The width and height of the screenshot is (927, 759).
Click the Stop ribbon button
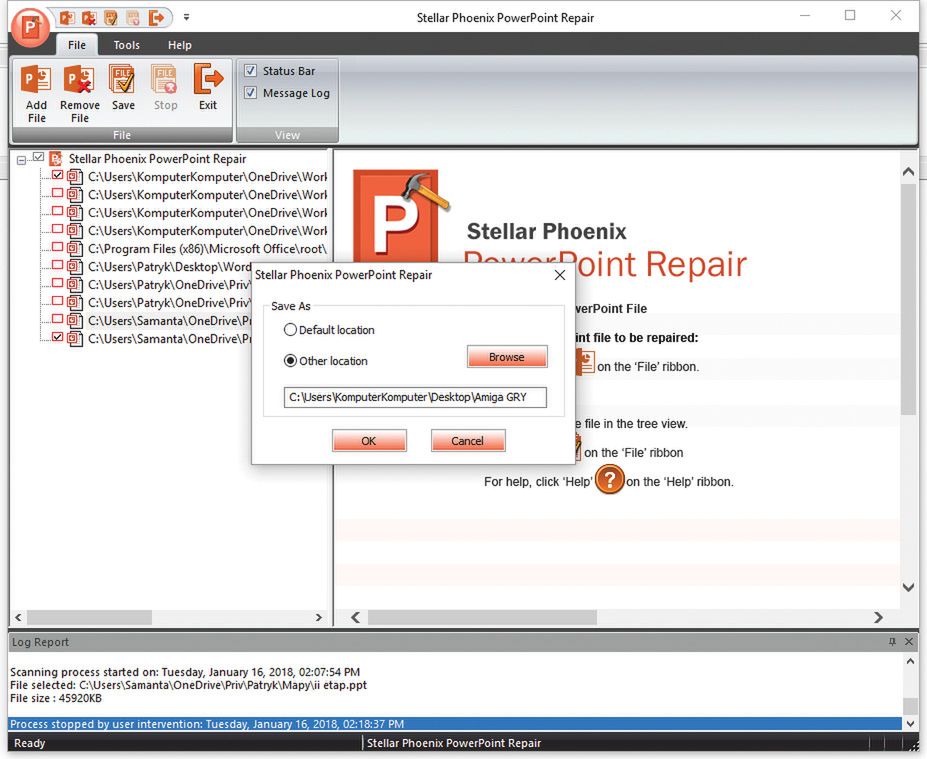(166, 87)
